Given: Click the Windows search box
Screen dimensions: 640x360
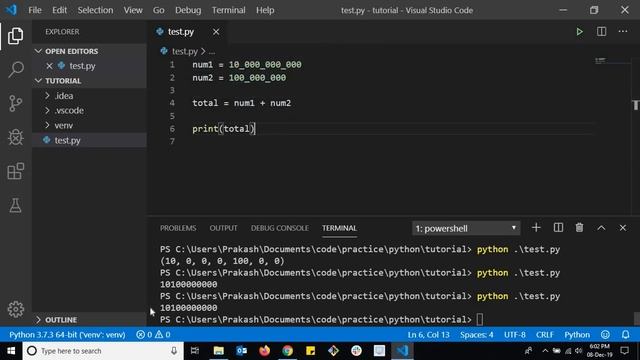Looking at the screenshot, I should pyautogui.click(x=102, y=351).
